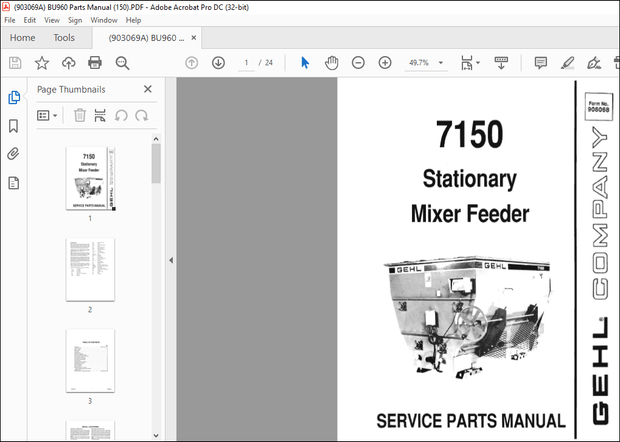This screenshot has width=620, height=442.
Task: Open the Bookmarks sidebar panel
Action: [x=13, y=126]
